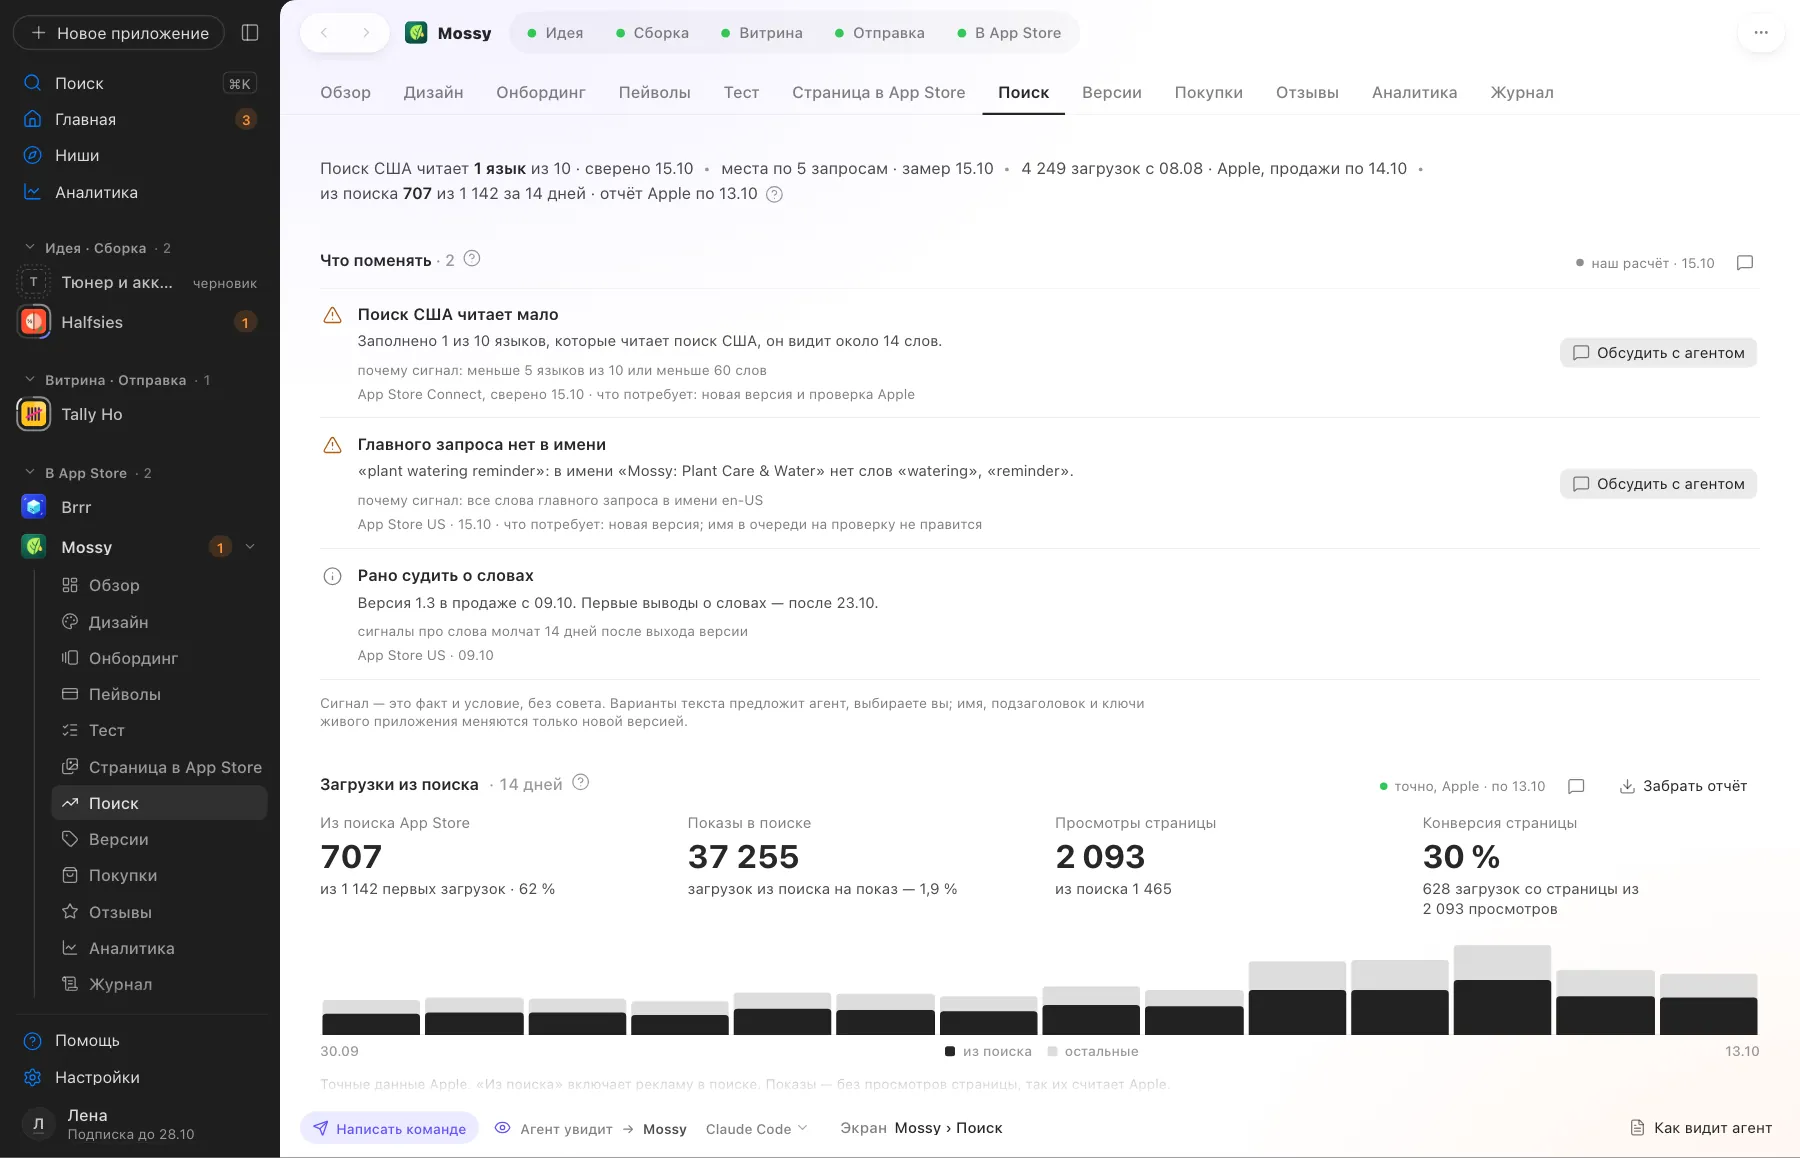
Task: Open Онбординг under Mossy in sidebar
Action: [159, 658]
